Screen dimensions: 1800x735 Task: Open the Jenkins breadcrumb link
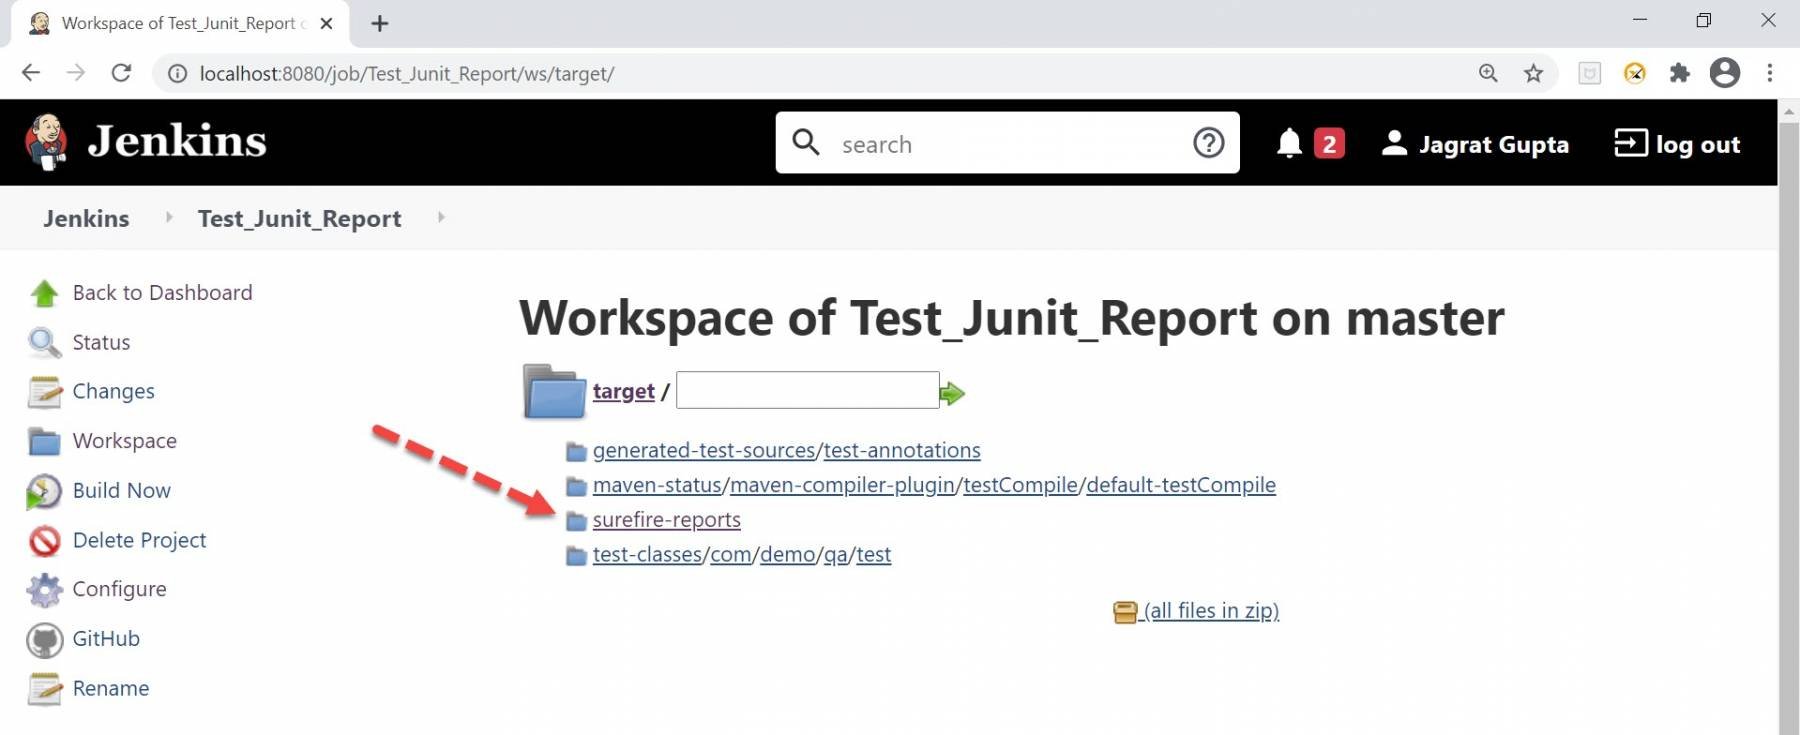86,218
